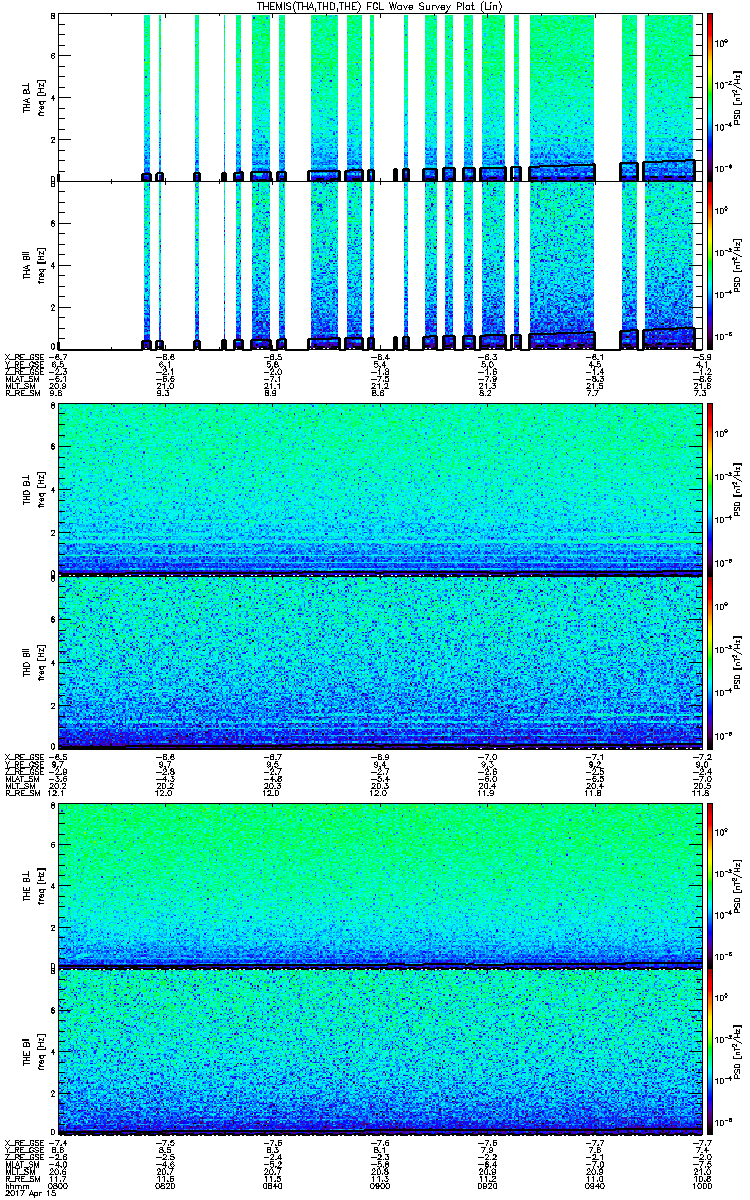
Task: Click PSD label beside THE B-parallel color bar
Action: [739, 1052]
